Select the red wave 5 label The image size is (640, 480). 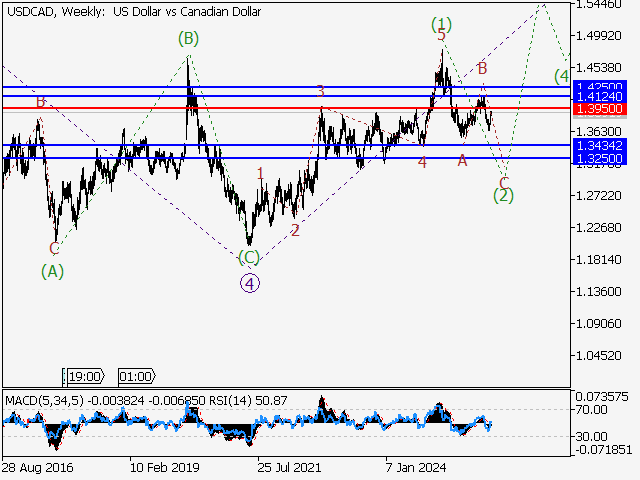point(441,36)
